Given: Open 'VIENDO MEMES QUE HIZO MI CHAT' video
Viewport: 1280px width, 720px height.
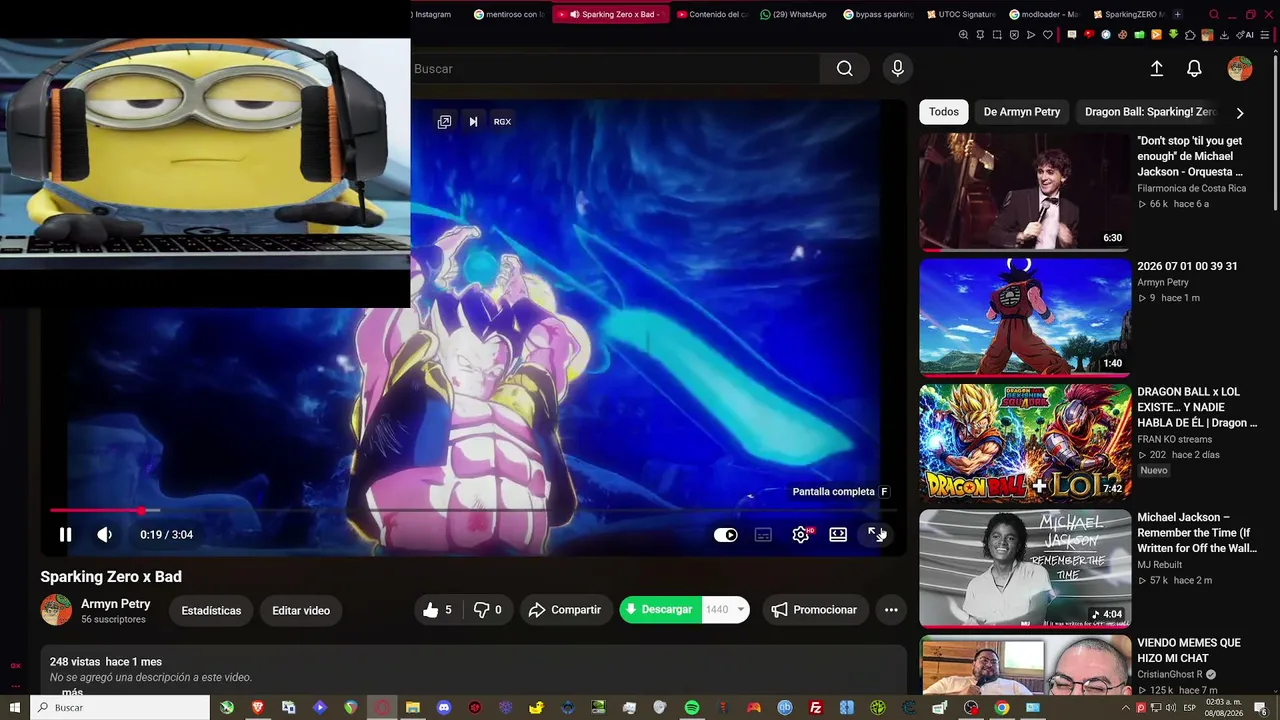Looking at the screenshot, I should [1189, 651].
